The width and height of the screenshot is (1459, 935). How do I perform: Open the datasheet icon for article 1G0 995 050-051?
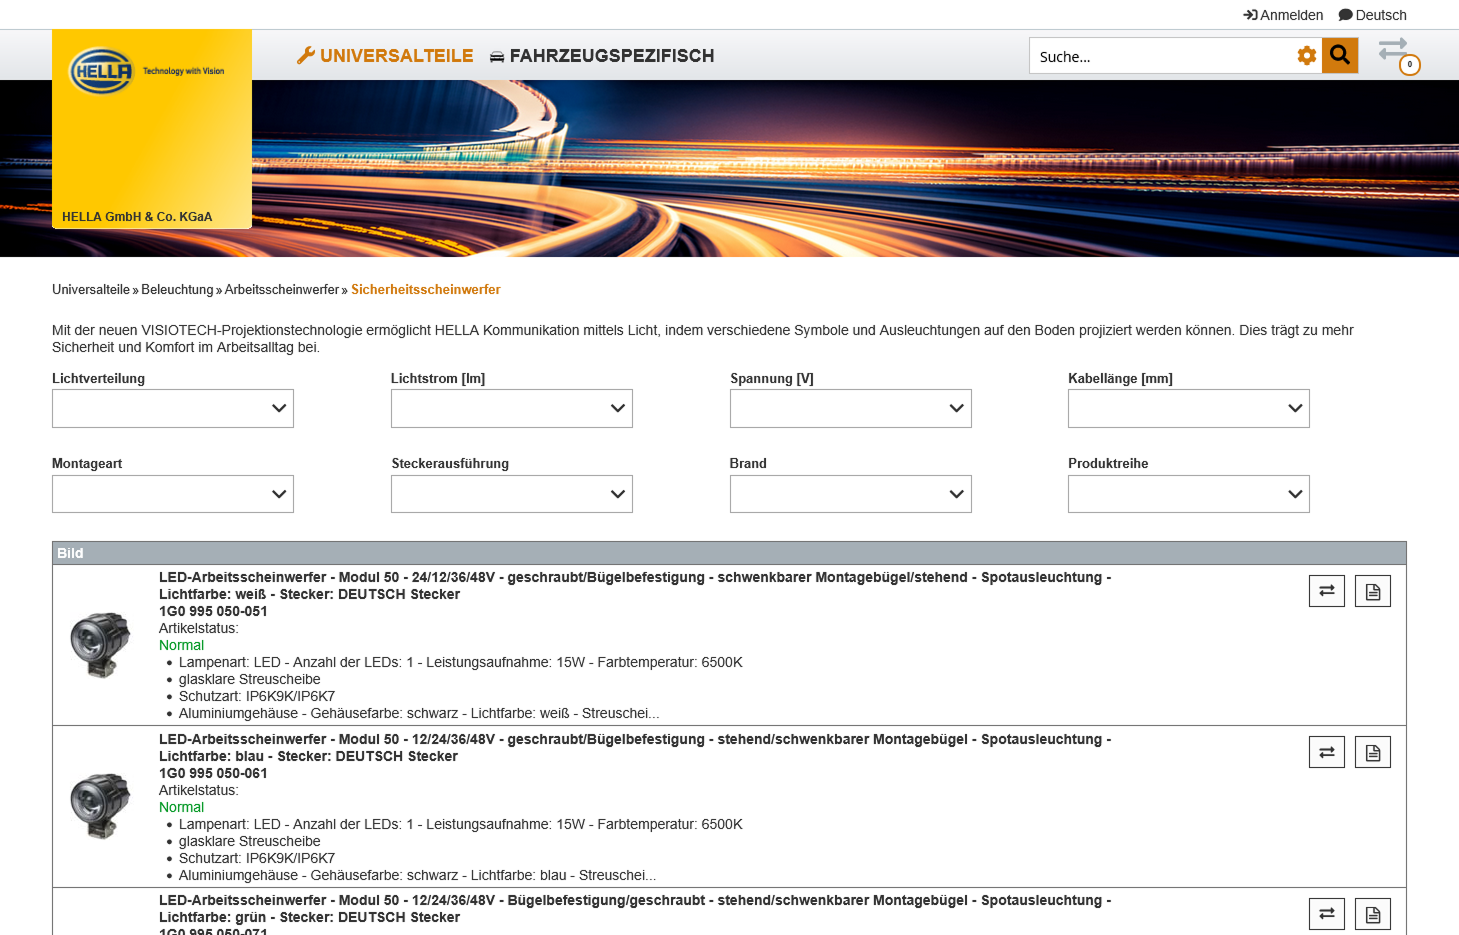(x=1372, y=590)
